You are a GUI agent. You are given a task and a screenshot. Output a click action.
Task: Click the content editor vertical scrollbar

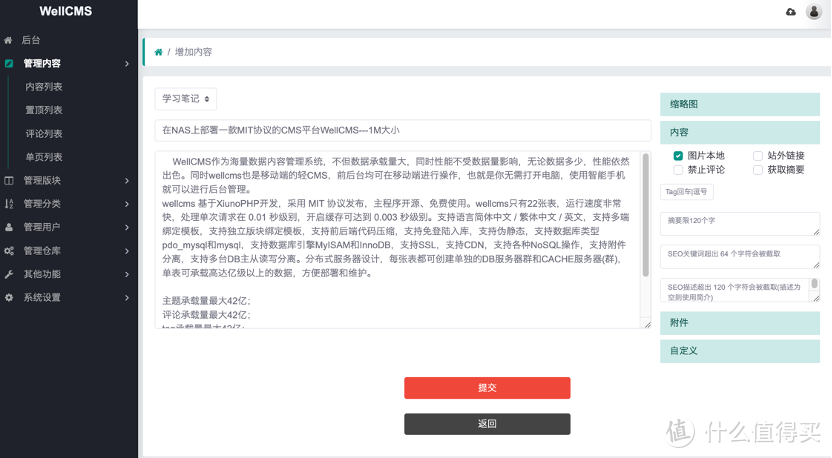click(x=646, y=215)
